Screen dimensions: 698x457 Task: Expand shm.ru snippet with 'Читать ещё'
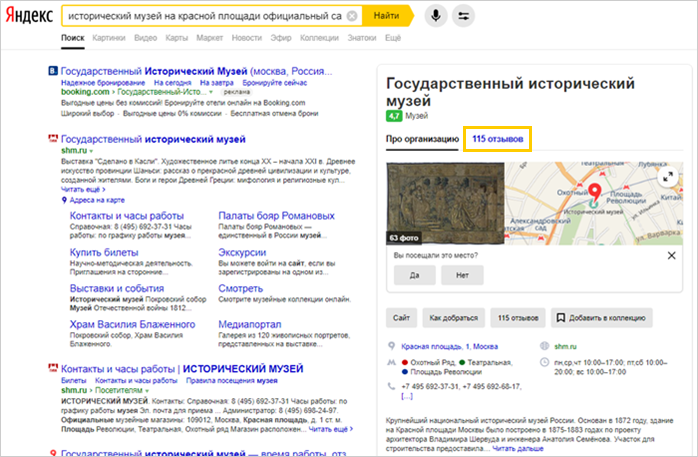click(x=82, y=187)
